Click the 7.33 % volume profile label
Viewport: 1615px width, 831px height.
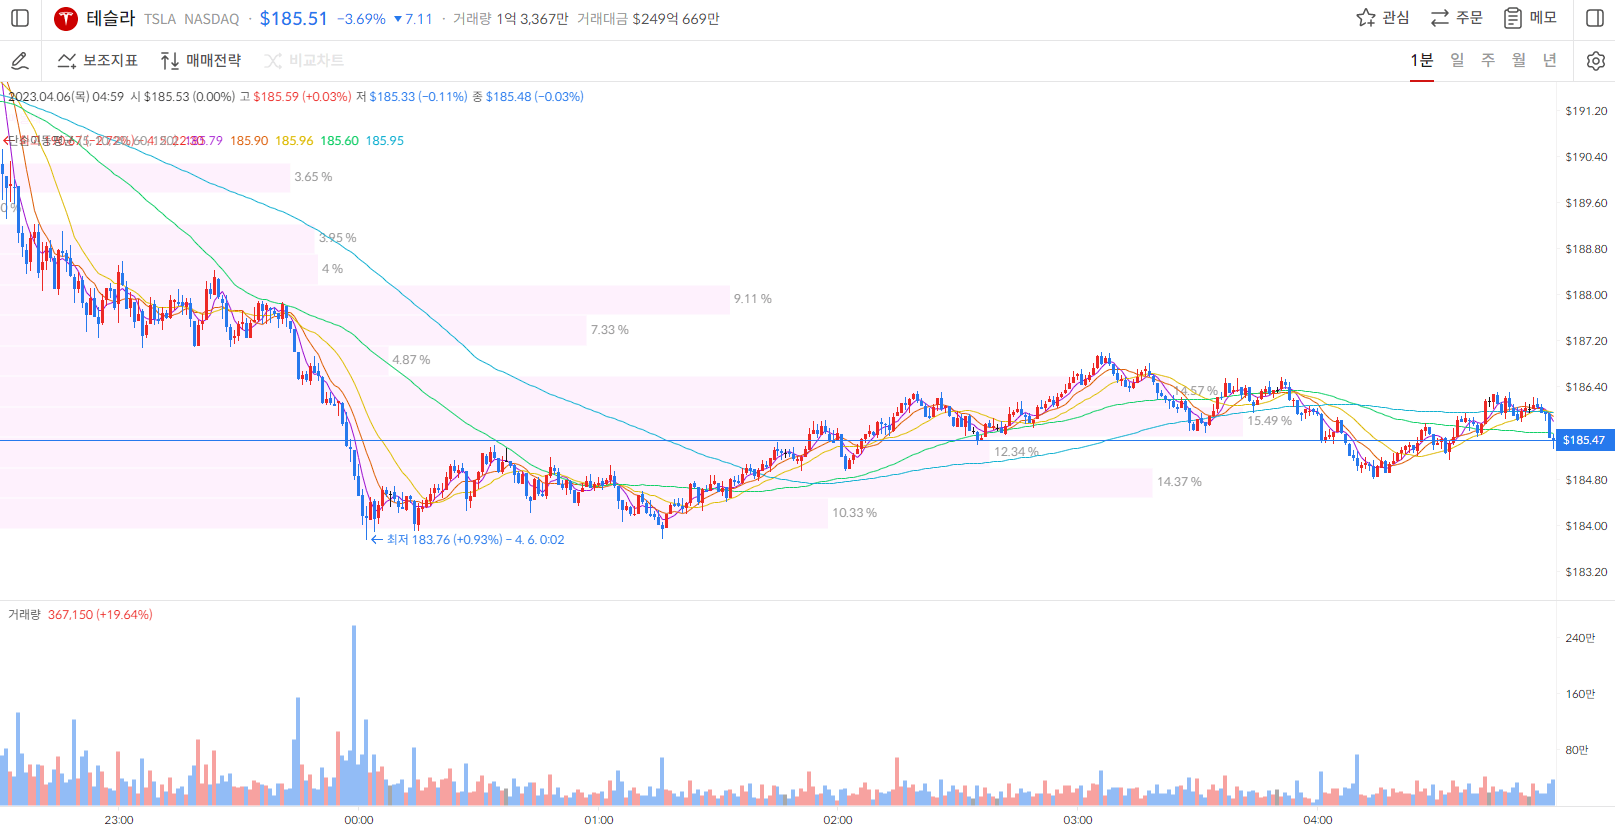point(609,330)
